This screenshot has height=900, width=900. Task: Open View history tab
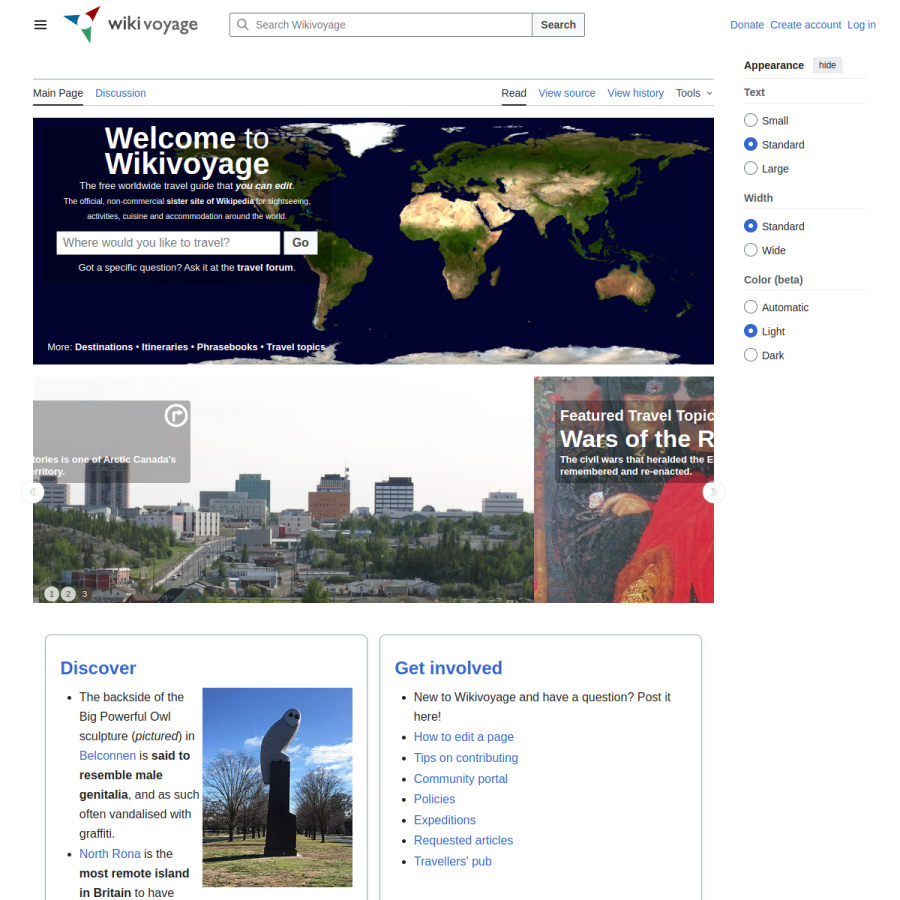tap(635, 93)
